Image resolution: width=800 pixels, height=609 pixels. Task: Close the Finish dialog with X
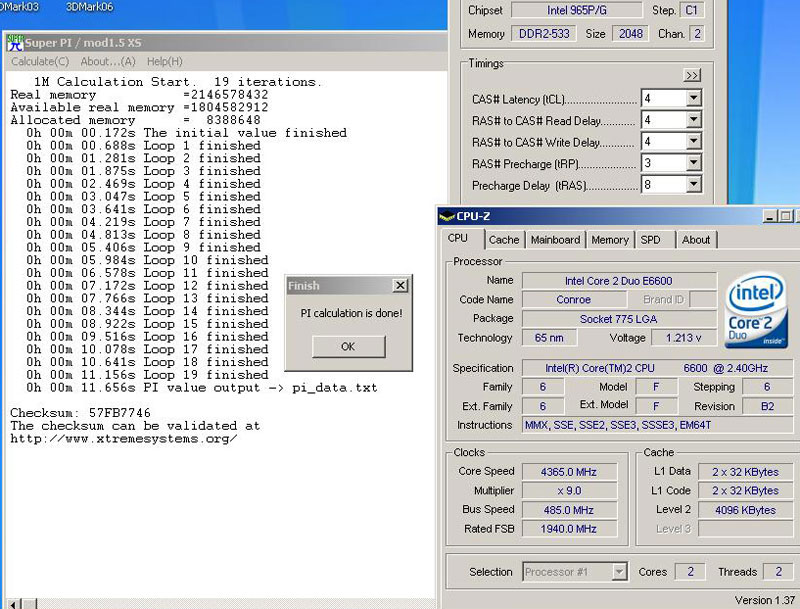(401, 286)
